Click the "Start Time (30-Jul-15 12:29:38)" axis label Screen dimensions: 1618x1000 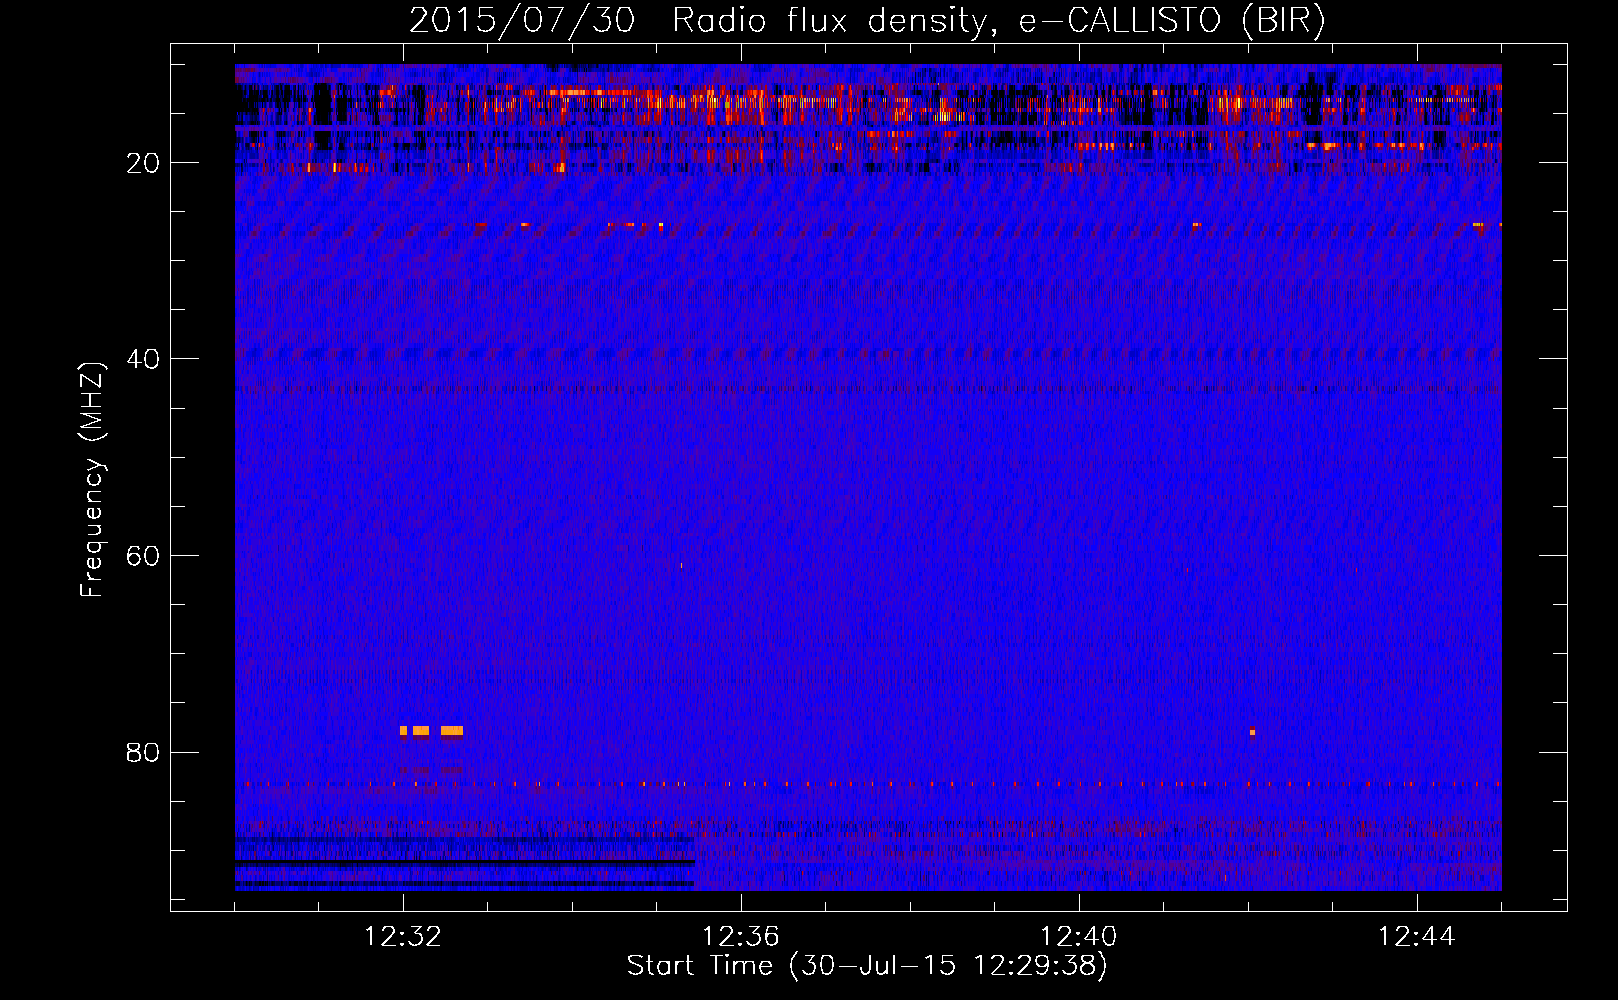[x=867, y=966]
